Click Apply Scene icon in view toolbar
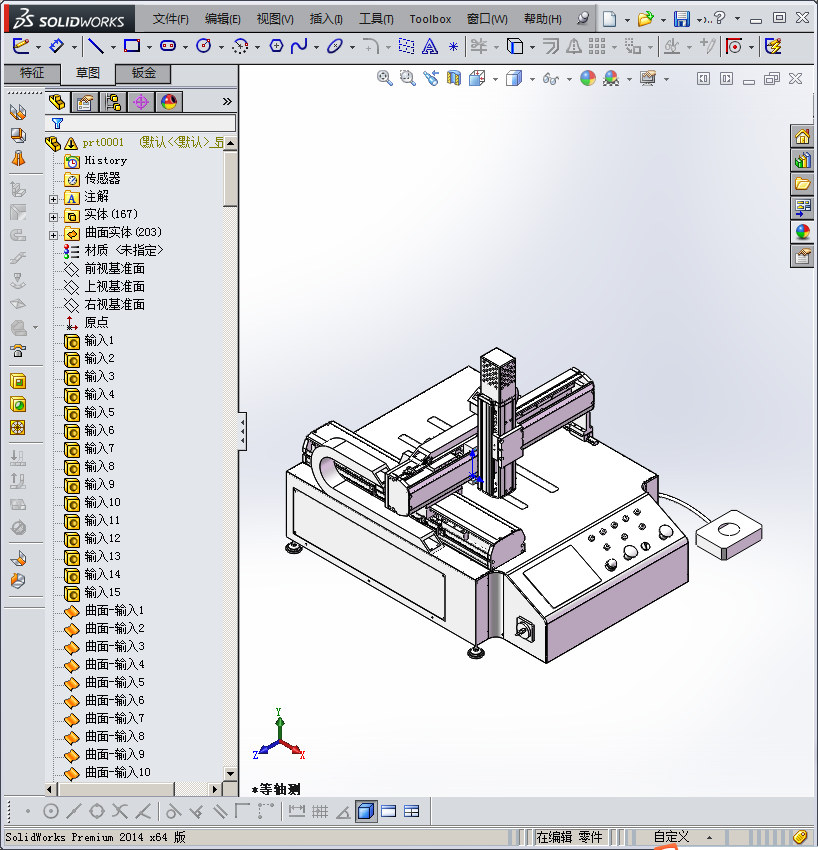 pos(611,79)
